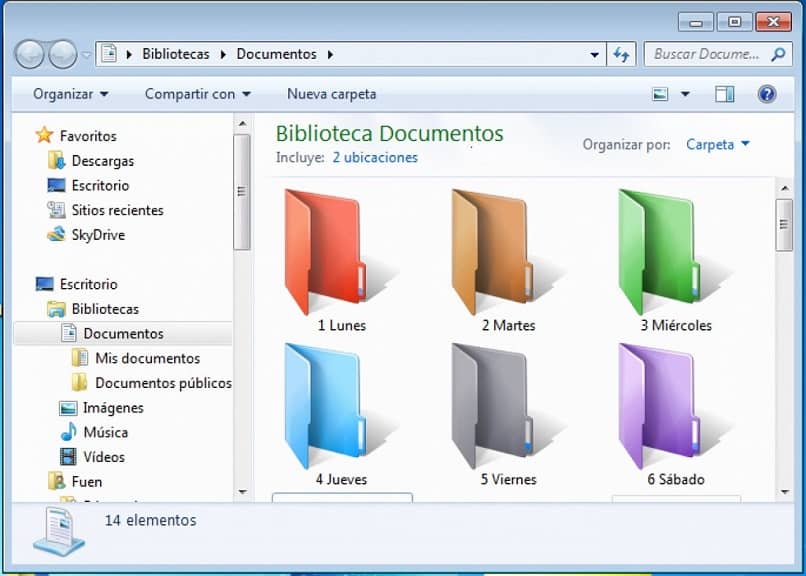The image size is (806, 576).
Task: Toggle the preview pane icon
Action: click(x=724, y=94)
